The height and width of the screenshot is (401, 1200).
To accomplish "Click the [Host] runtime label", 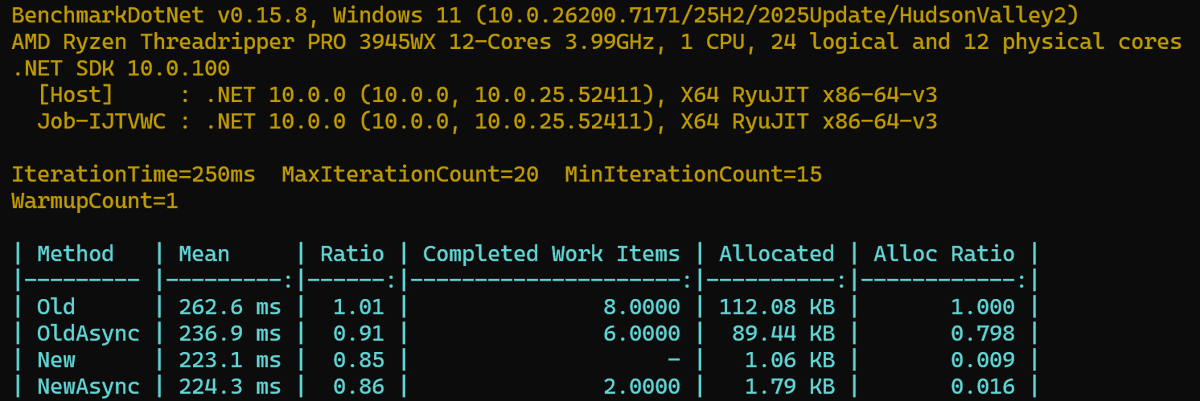I will (x=76, y=96).
